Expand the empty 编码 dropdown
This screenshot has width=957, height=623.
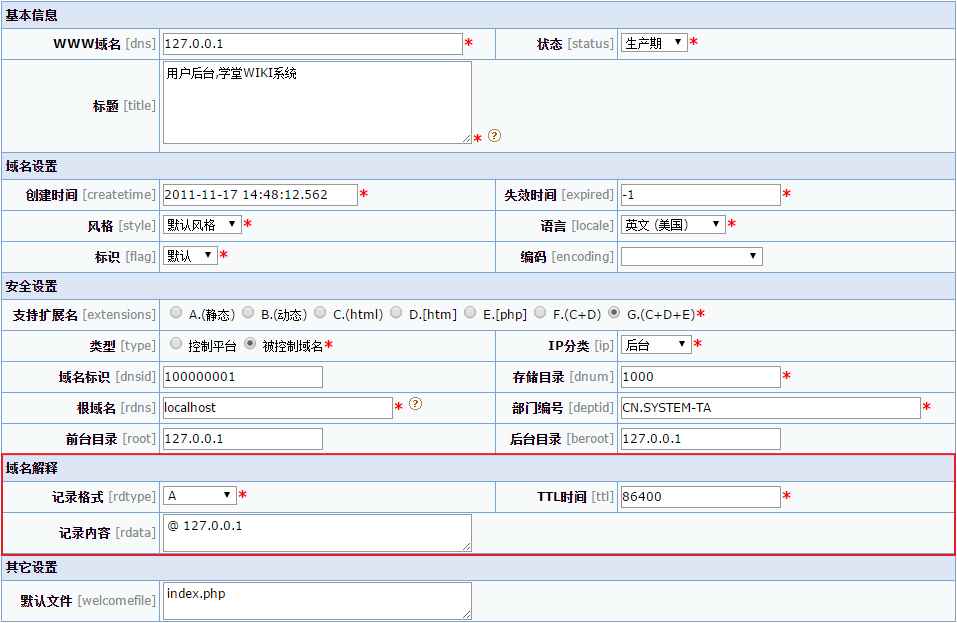(x=691, y=255)
